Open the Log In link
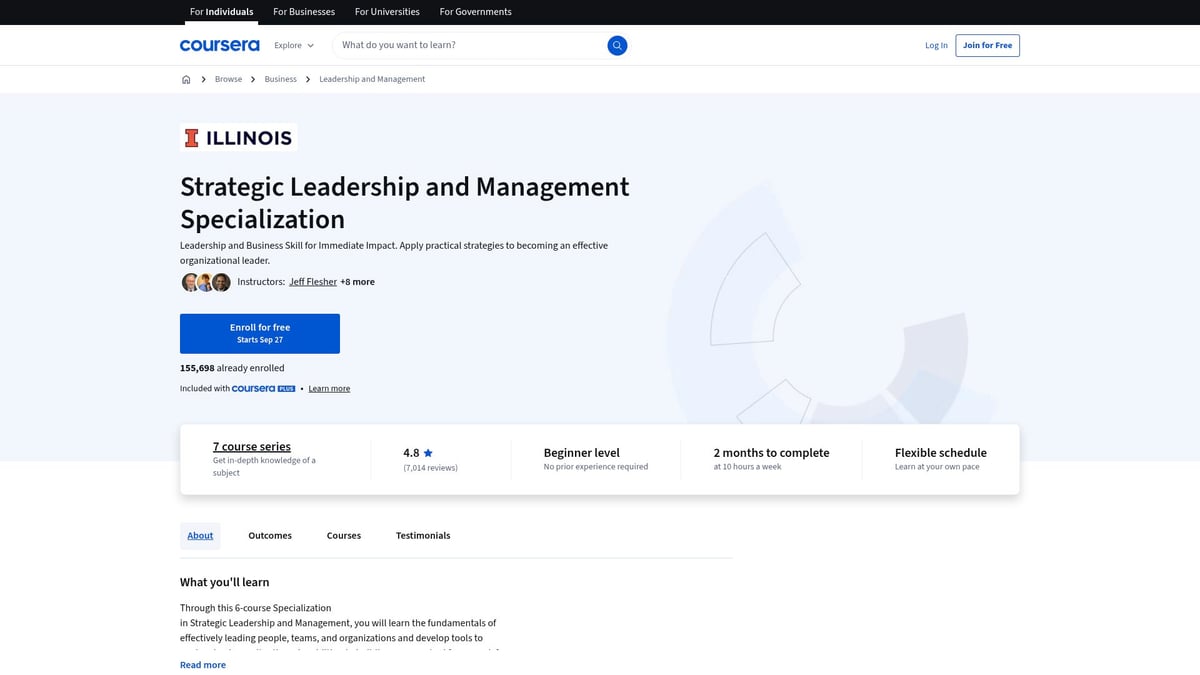The width and height of the screenshot is (1200, 675). 936,45
